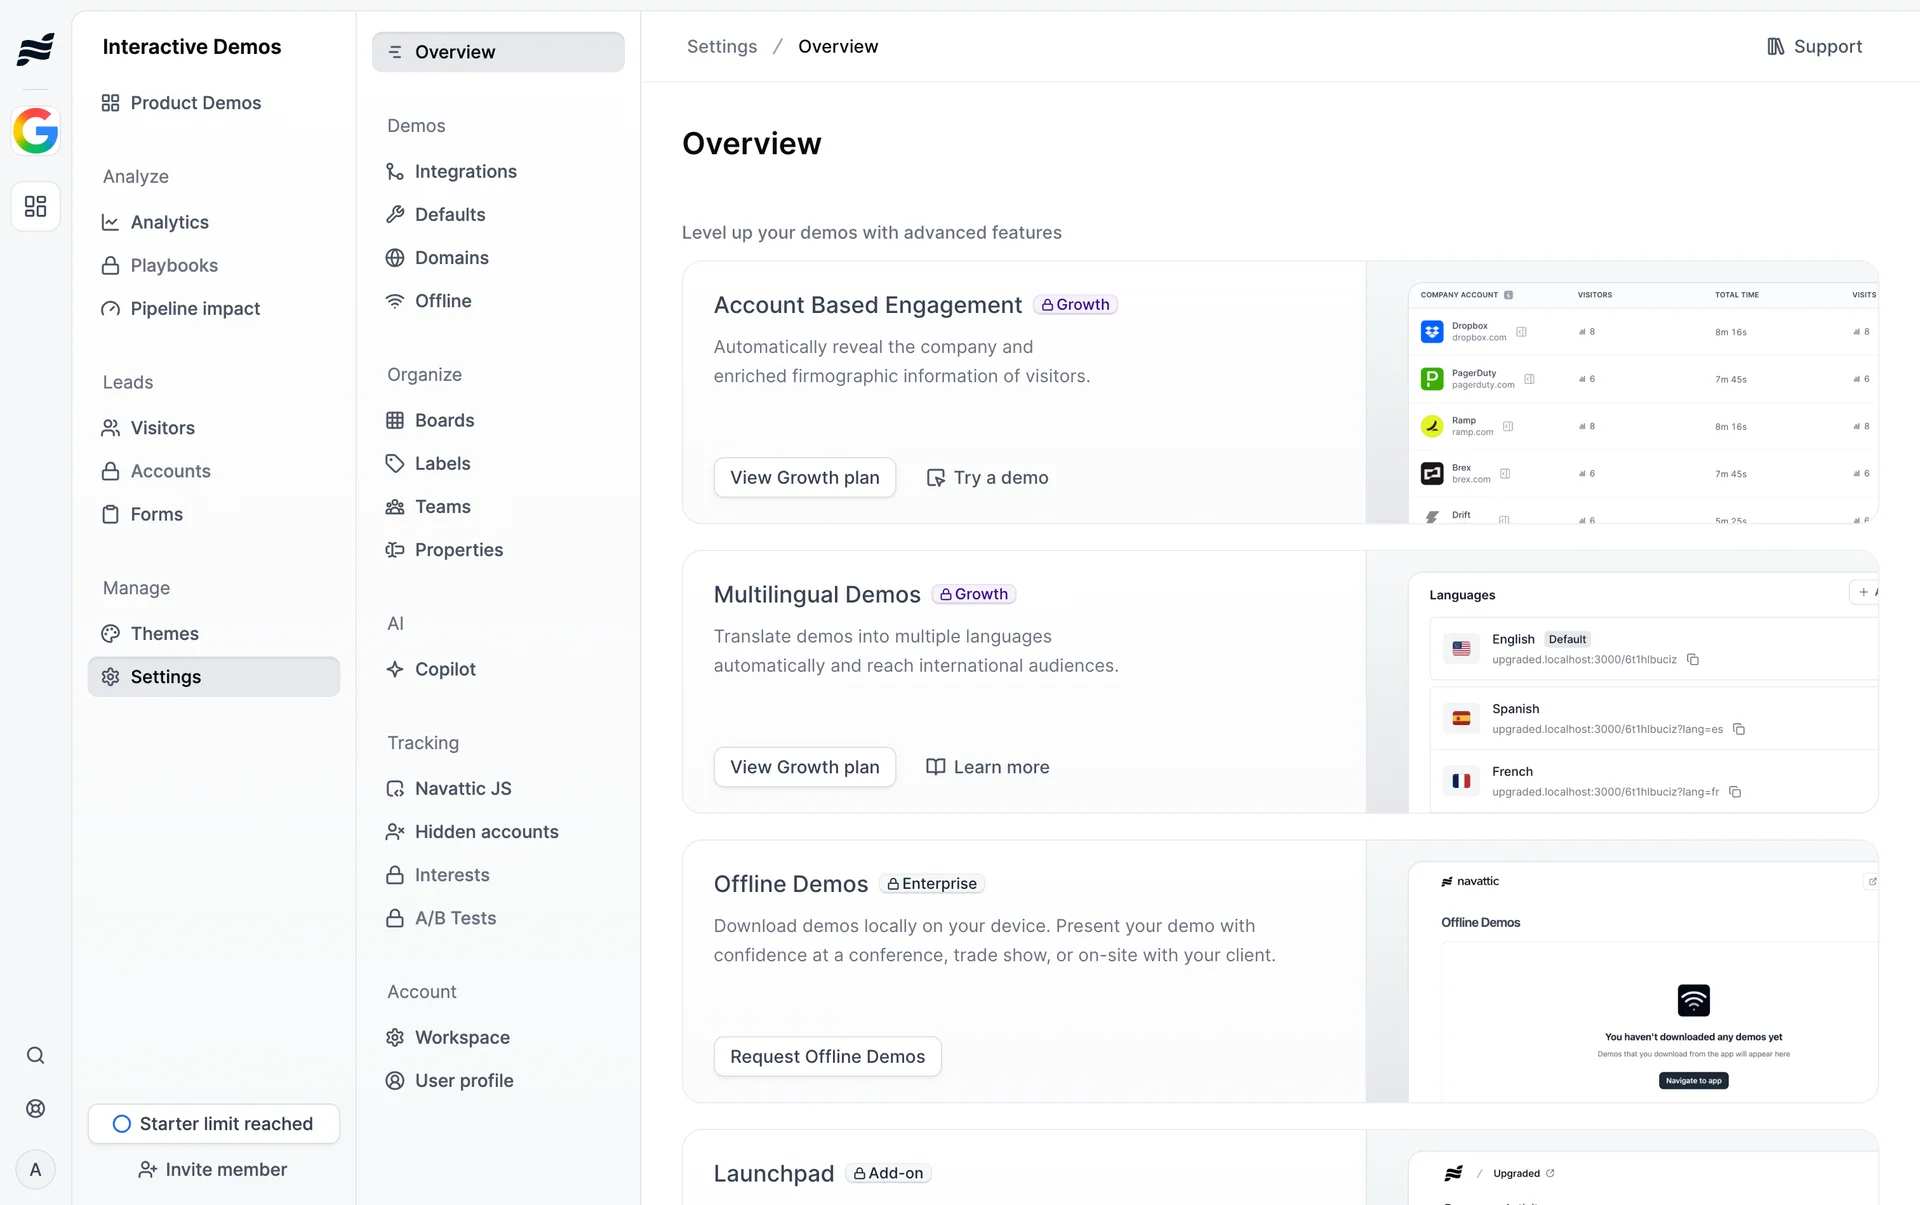The image size is (1920, 1205).
Task: Open the user avatar 'A'
Action: tap(36, 1169)
